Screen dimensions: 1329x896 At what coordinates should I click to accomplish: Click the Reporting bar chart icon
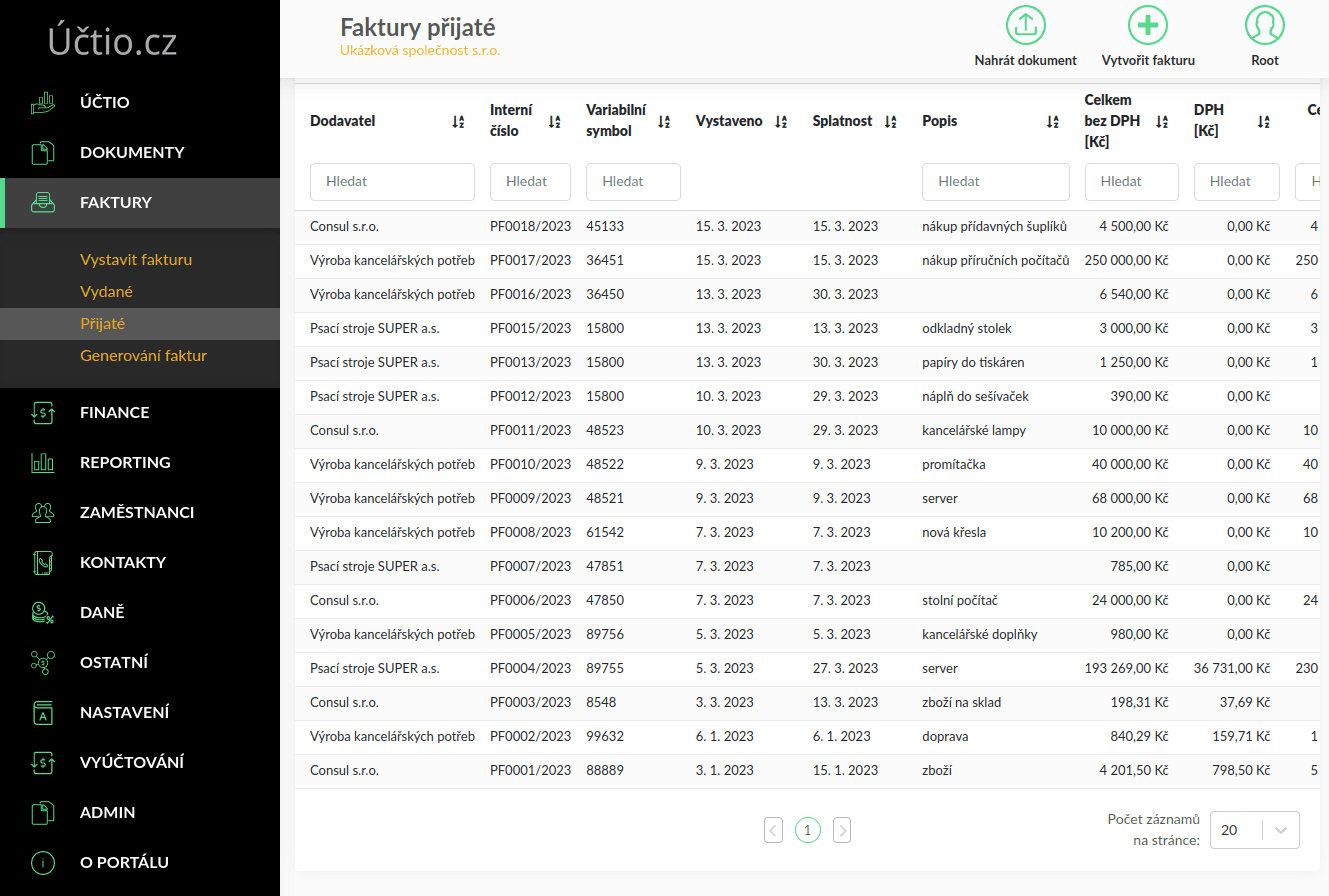click(42, 462)
